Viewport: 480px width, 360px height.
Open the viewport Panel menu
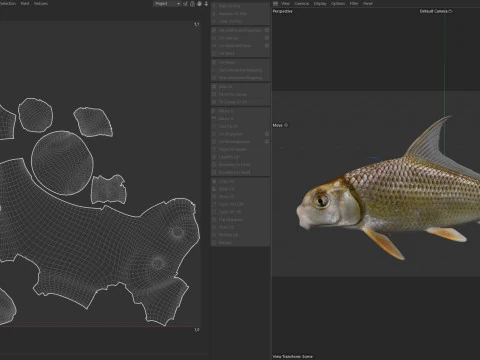(x=368, y=4)
